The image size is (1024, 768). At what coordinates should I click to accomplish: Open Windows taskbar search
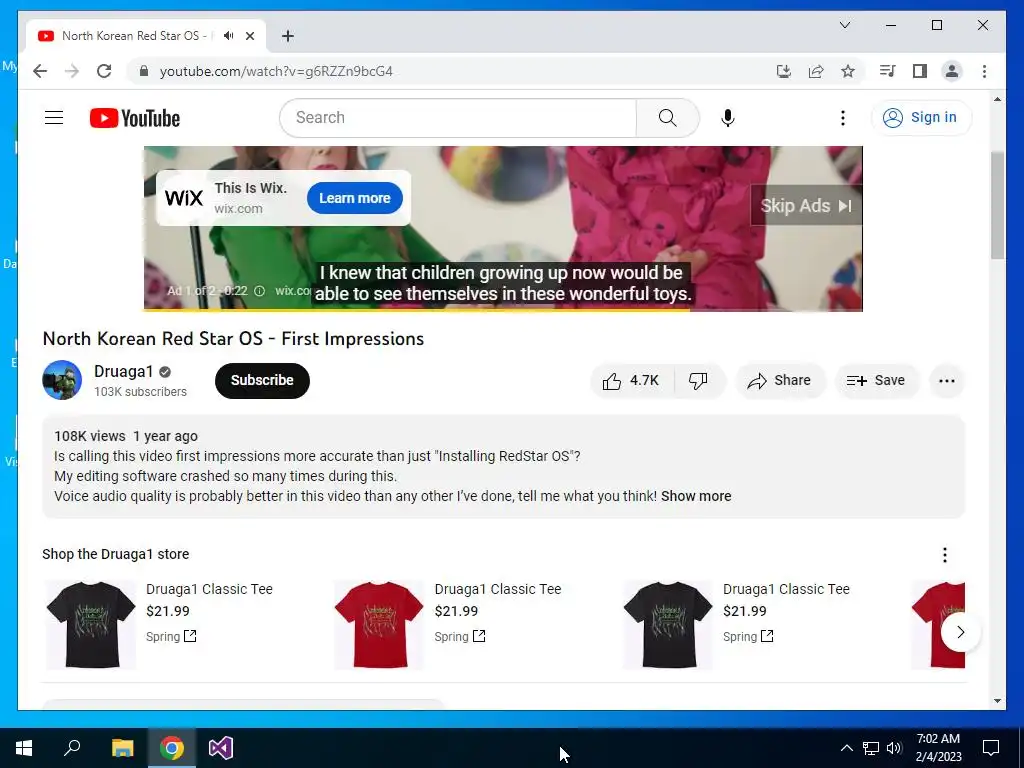coord(72,748)
